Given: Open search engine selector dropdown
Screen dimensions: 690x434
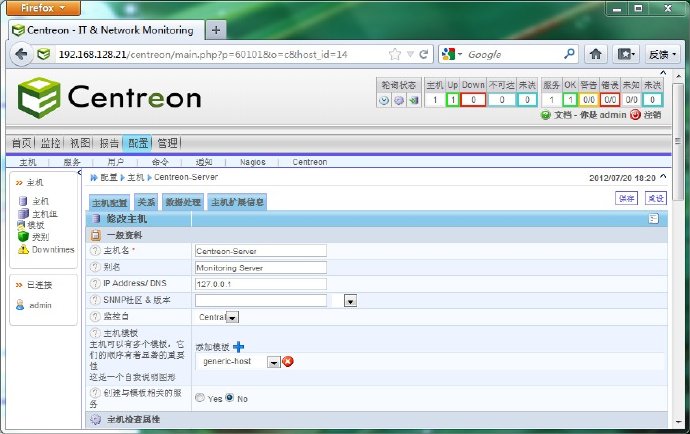Looking at the screenshot, I should click(x=452, y=54).
